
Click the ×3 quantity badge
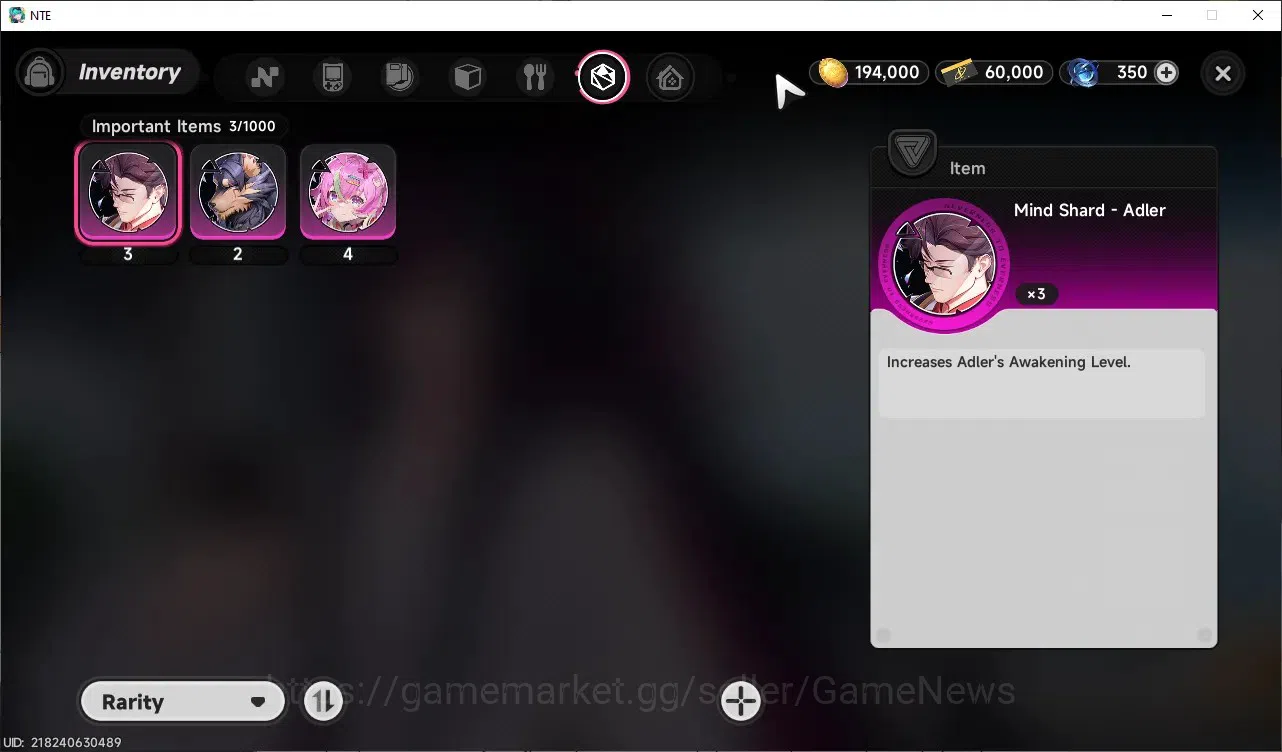1037,294
